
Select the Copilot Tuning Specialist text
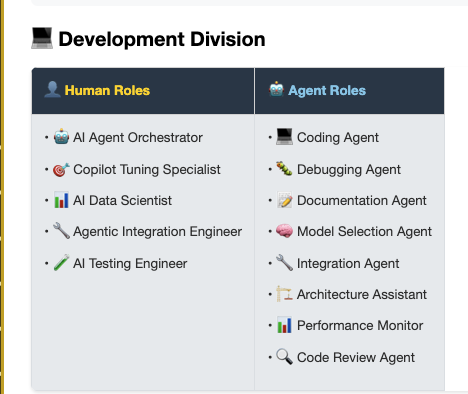pyautogui.click(x=147, y=169)
